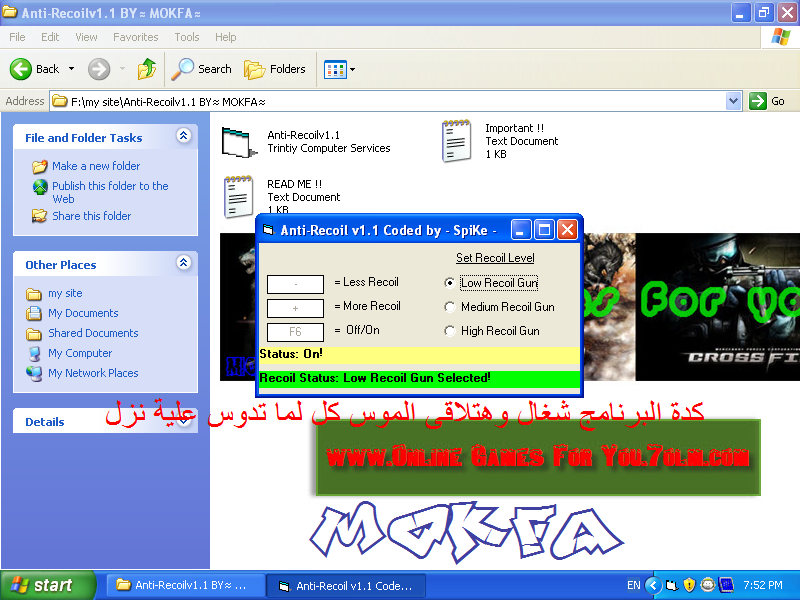The height and width of the screenshot is (600, 800).
Task: Select the Medium Recoil Gun radio button
Action: [449, 307]
